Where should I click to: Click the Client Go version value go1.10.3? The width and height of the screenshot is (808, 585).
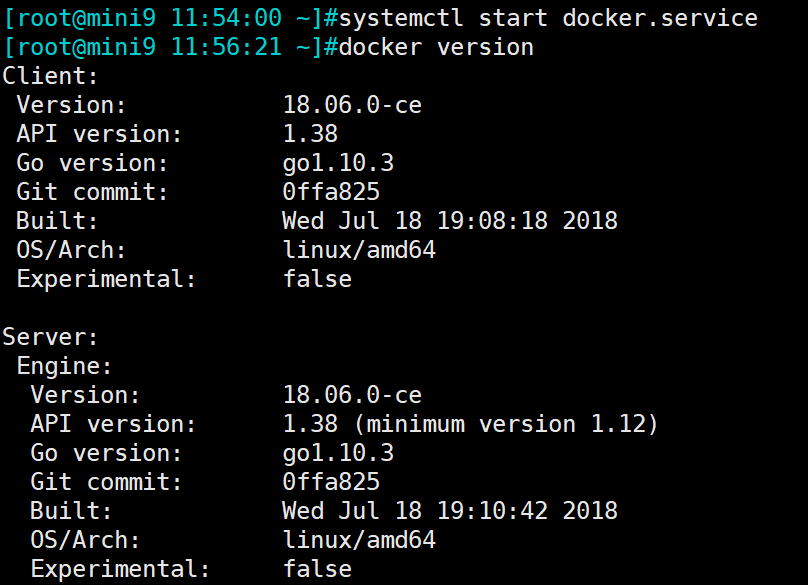coord(338,163)
